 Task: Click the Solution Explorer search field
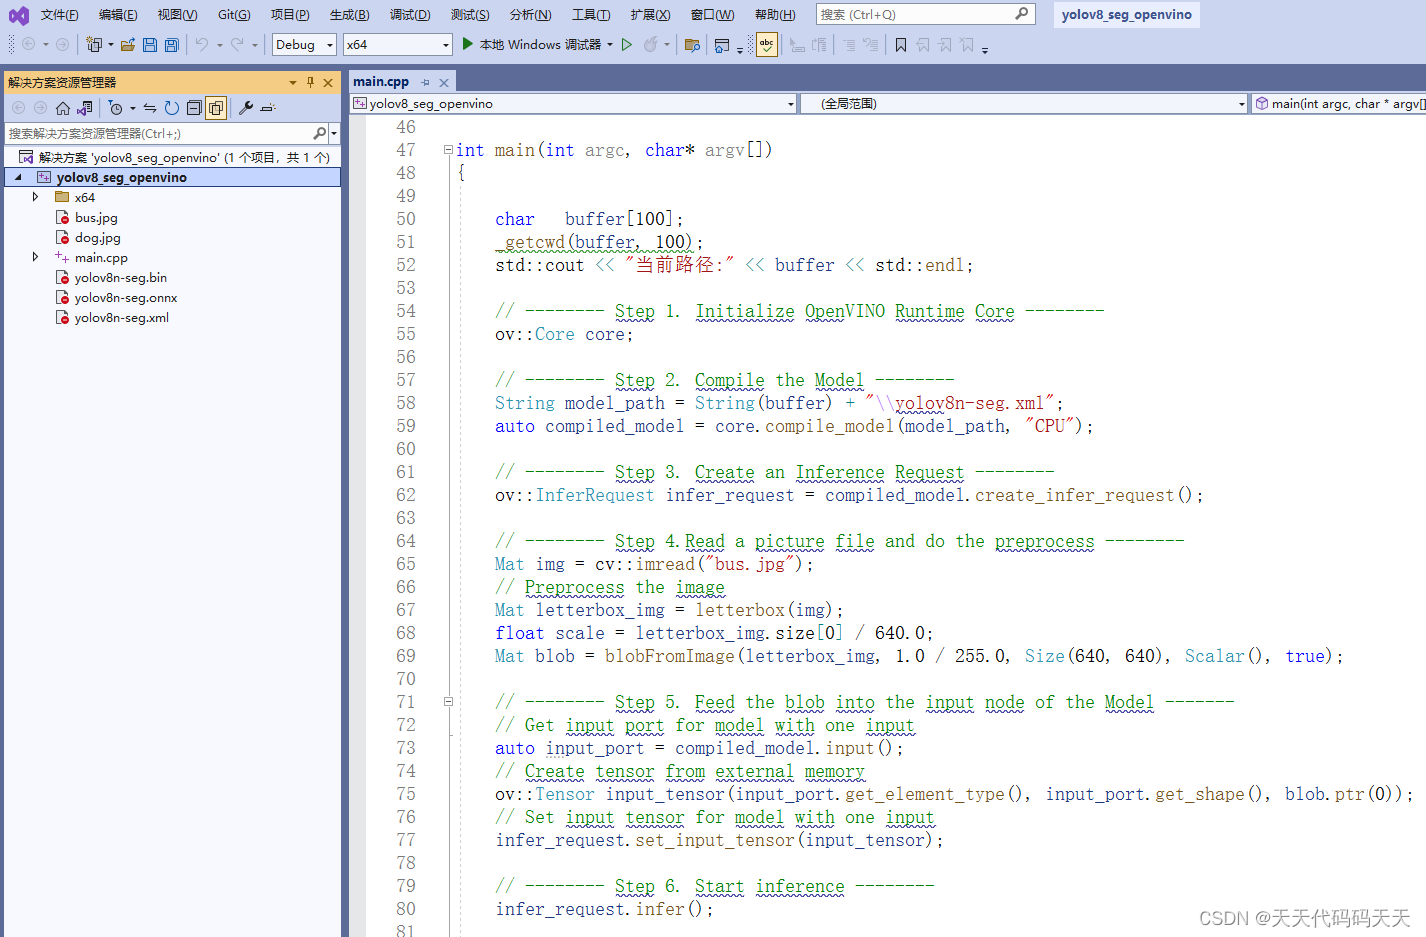point(160,133)
